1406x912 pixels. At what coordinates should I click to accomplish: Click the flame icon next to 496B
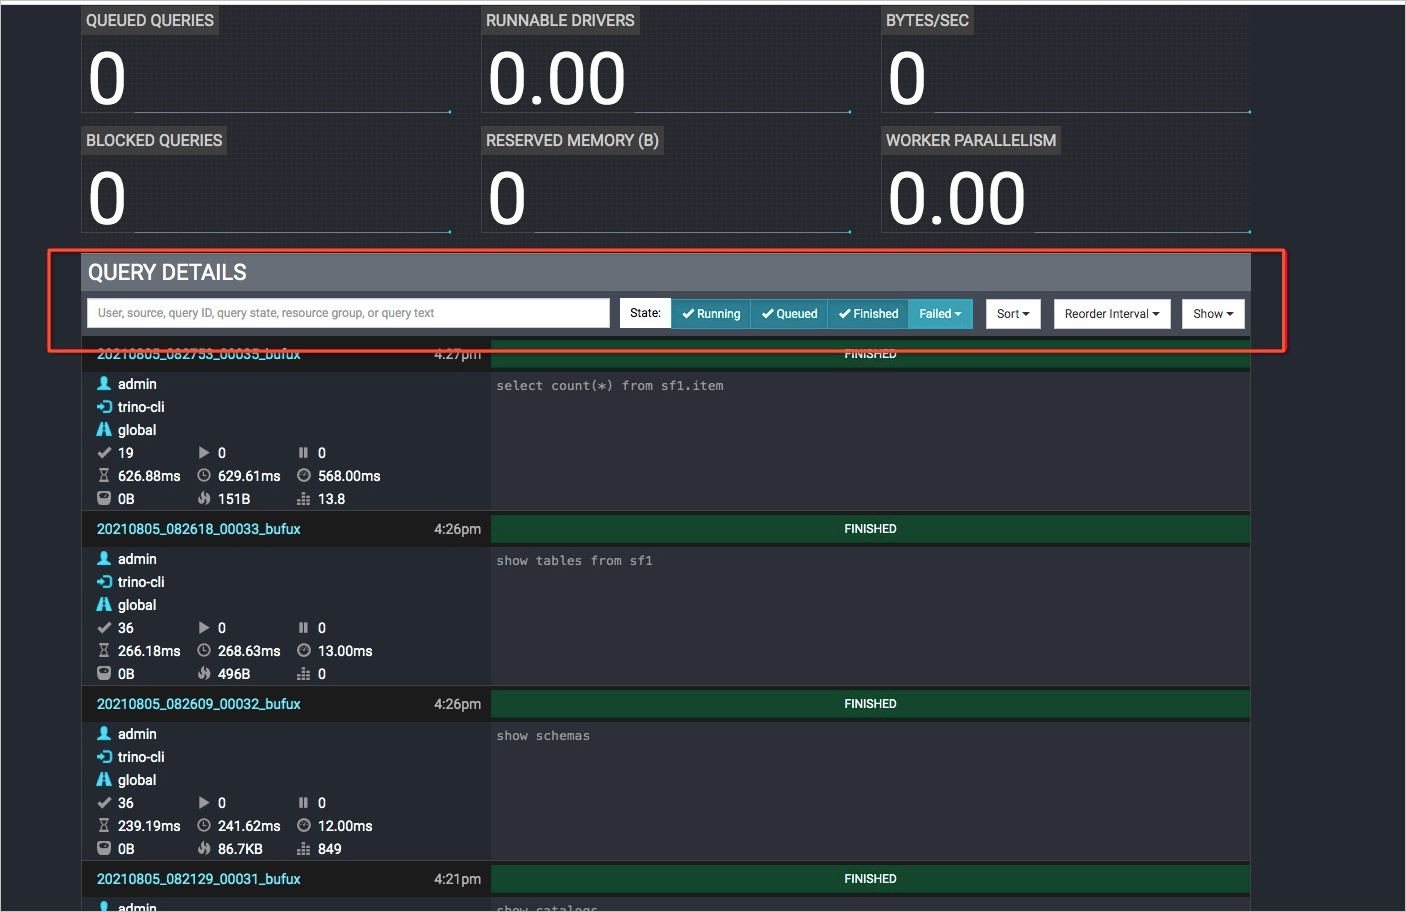click(x=204, y=674)
